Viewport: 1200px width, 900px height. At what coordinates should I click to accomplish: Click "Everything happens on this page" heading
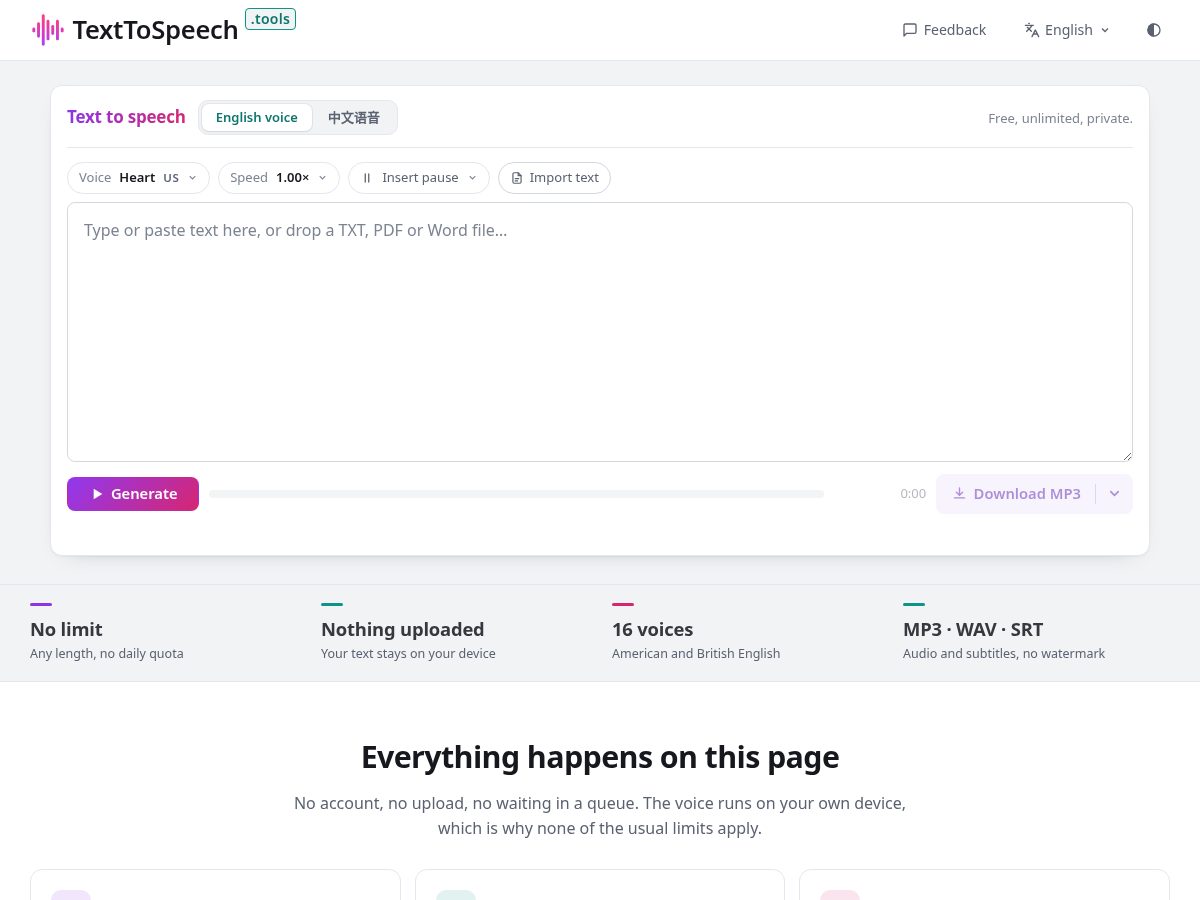(x=600, y=757)
